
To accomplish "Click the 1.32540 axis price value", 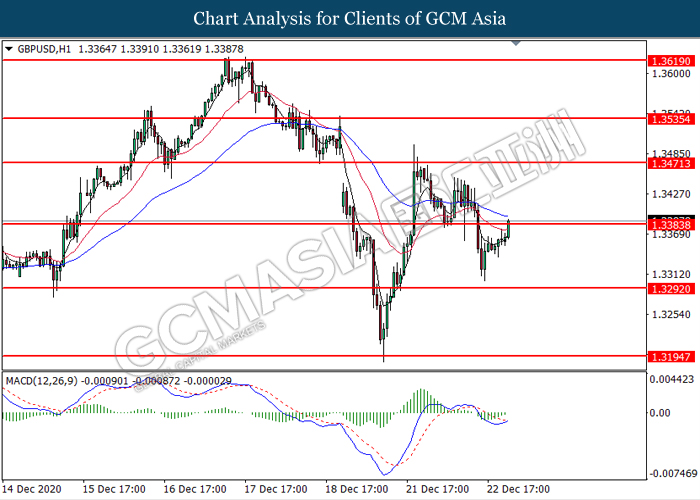I will click(671, 315).
